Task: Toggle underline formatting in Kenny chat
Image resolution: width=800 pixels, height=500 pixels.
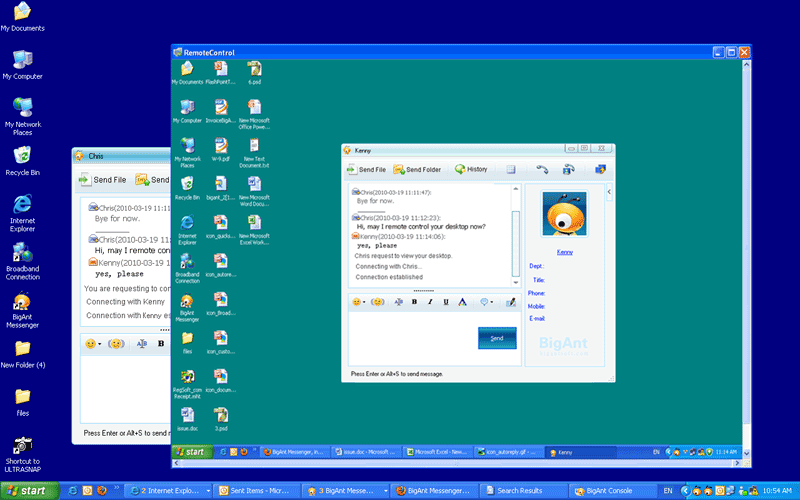Action: [446, 302]
